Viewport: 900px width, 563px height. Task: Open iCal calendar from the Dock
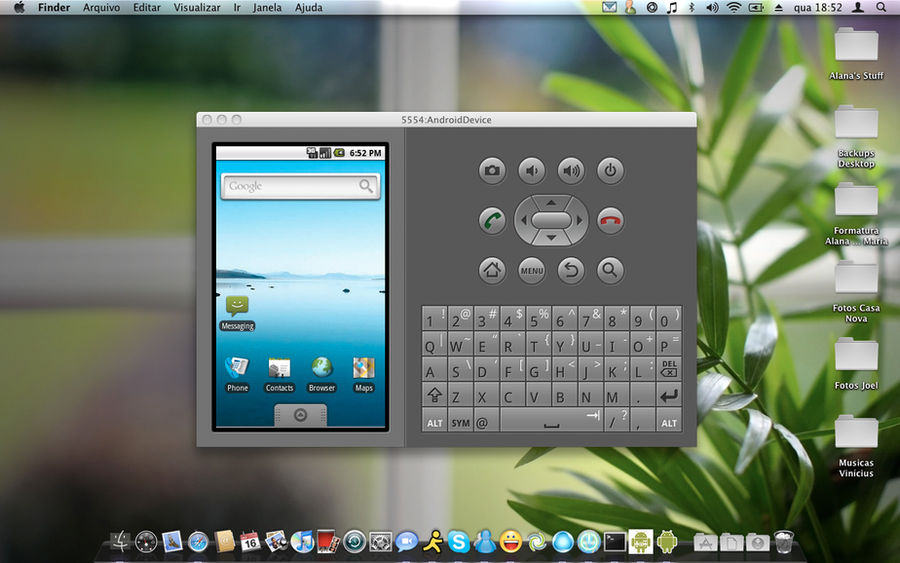(250, 541)
